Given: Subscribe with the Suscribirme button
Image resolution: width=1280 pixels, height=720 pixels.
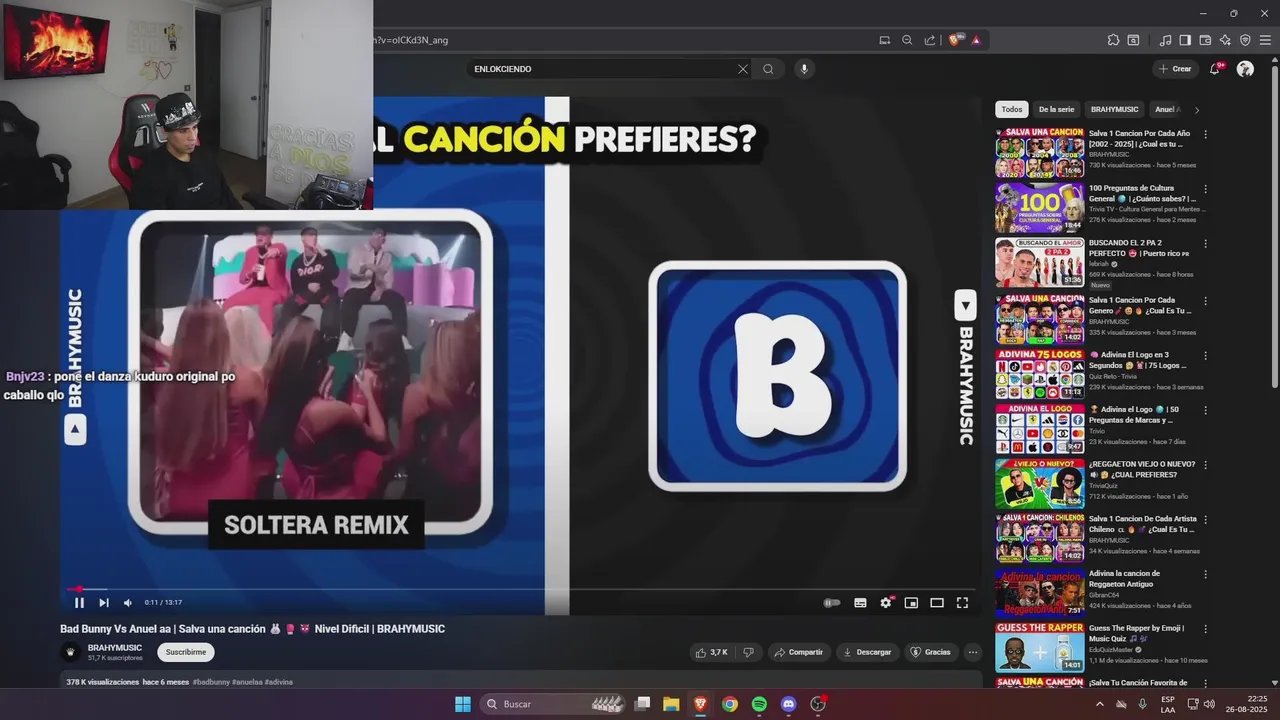Looking at the screenshot, I should point(186,652).
